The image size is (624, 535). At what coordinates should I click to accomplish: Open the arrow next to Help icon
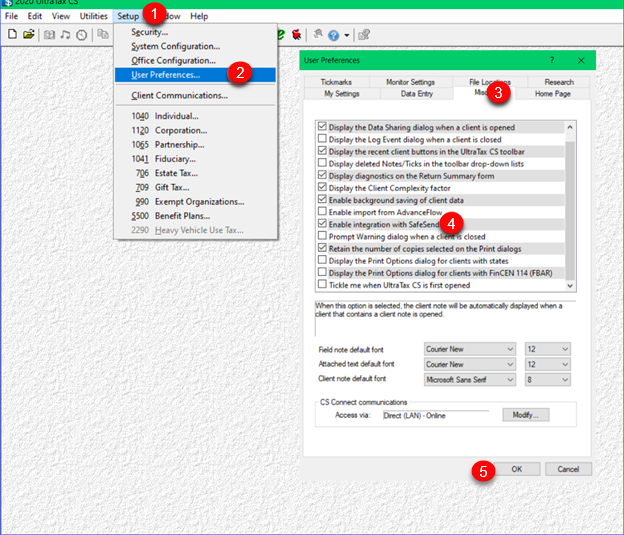[347, 35]
